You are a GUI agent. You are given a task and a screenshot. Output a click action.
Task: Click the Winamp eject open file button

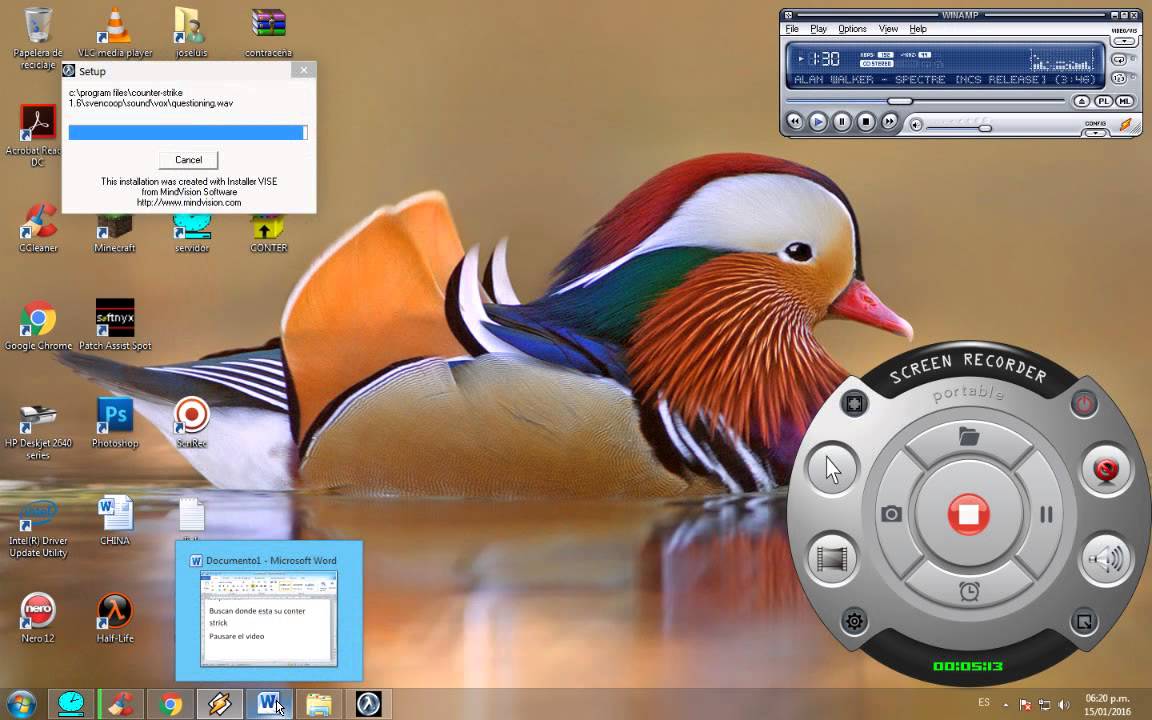[1081, 101]
